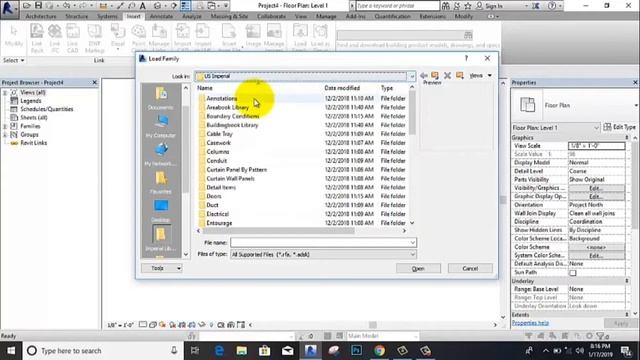Click the Sign In button
640x360 pixels.
(x=489, y=6)
